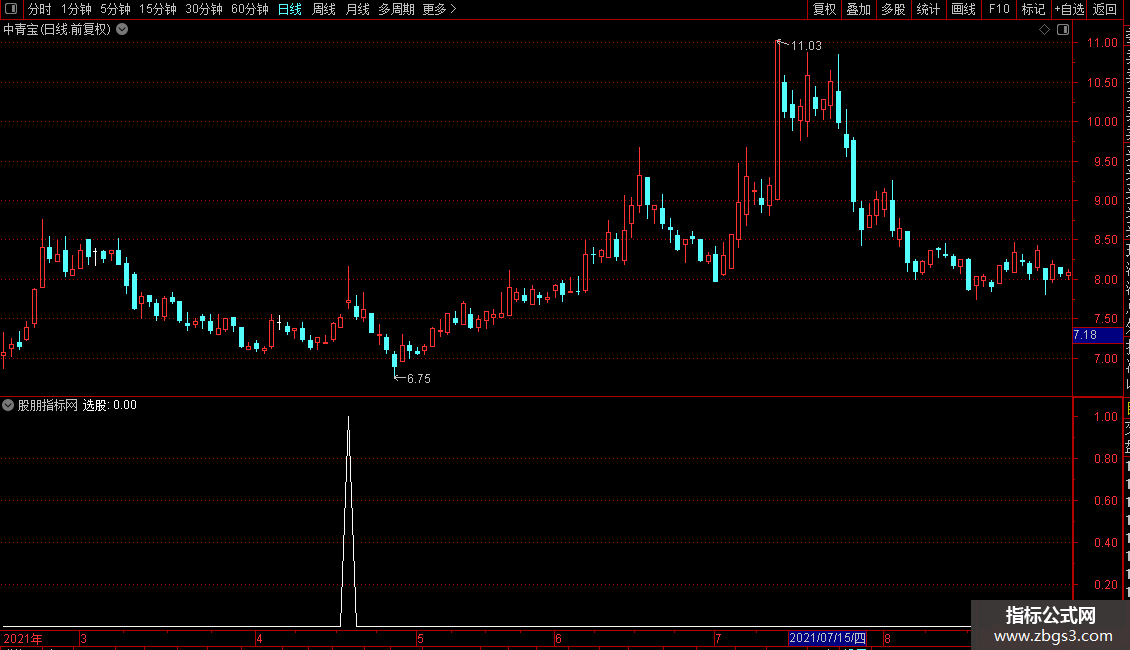This screenshot has width=1130, height=650.
Task: Click the 6.75 low price label
Action: click(419, 379)
